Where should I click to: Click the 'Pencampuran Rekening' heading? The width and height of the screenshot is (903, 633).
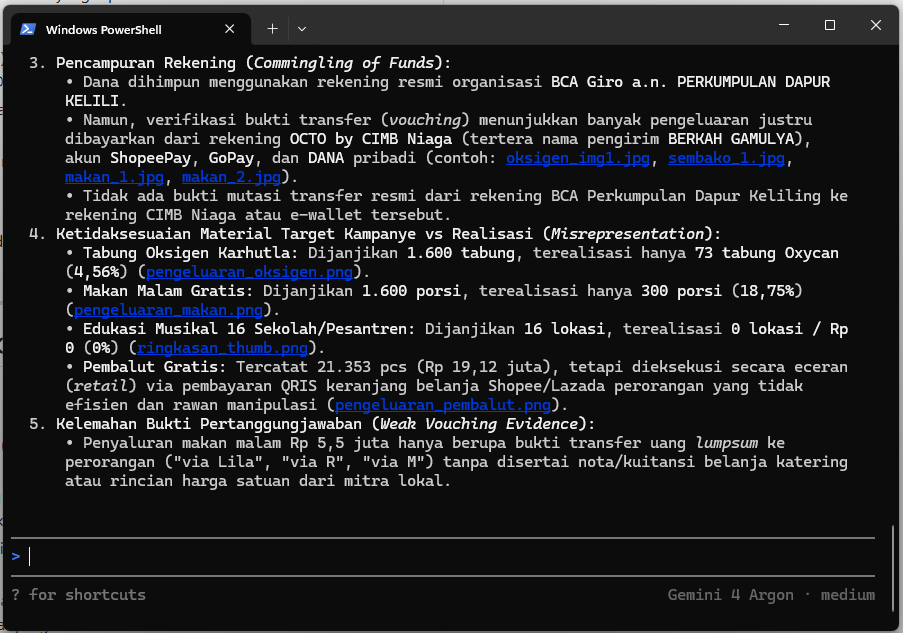(x=146, y=63)
